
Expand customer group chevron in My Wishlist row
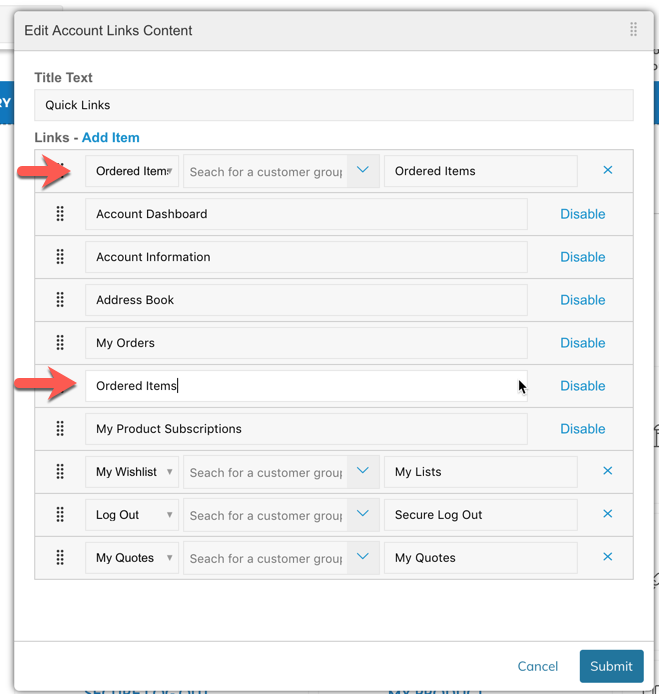[x=363, y=472]
